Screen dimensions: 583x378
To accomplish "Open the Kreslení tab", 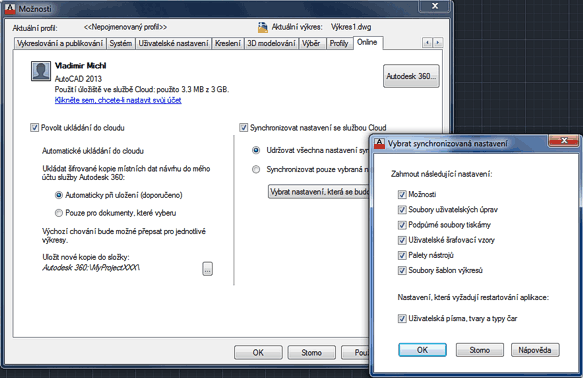I will point(228,43).
